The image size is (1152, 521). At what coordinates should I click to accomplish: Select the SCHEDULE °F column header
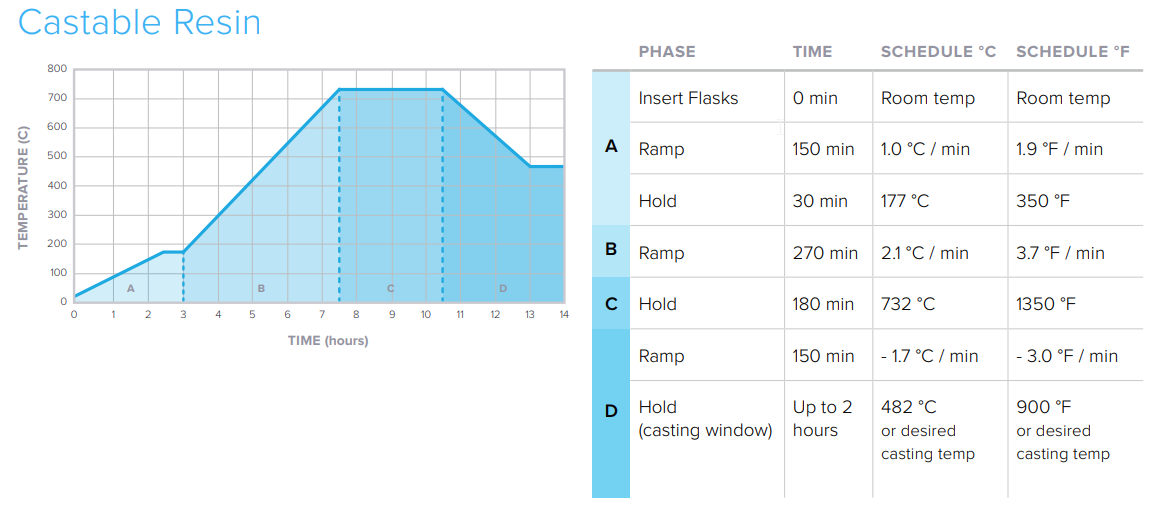pos(1073,52)
